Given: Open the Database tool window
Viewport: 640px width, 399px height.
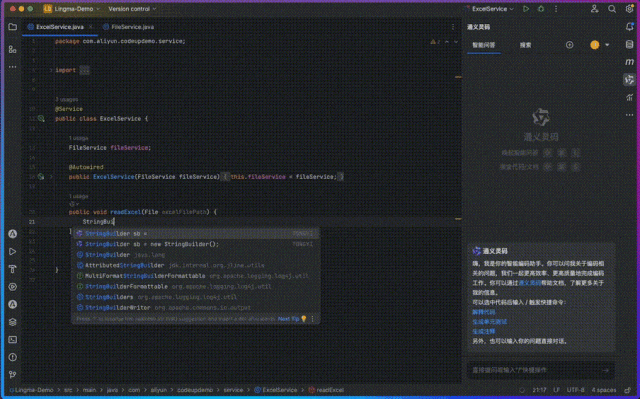Looking at the screenshot, I should click(629, 44).
